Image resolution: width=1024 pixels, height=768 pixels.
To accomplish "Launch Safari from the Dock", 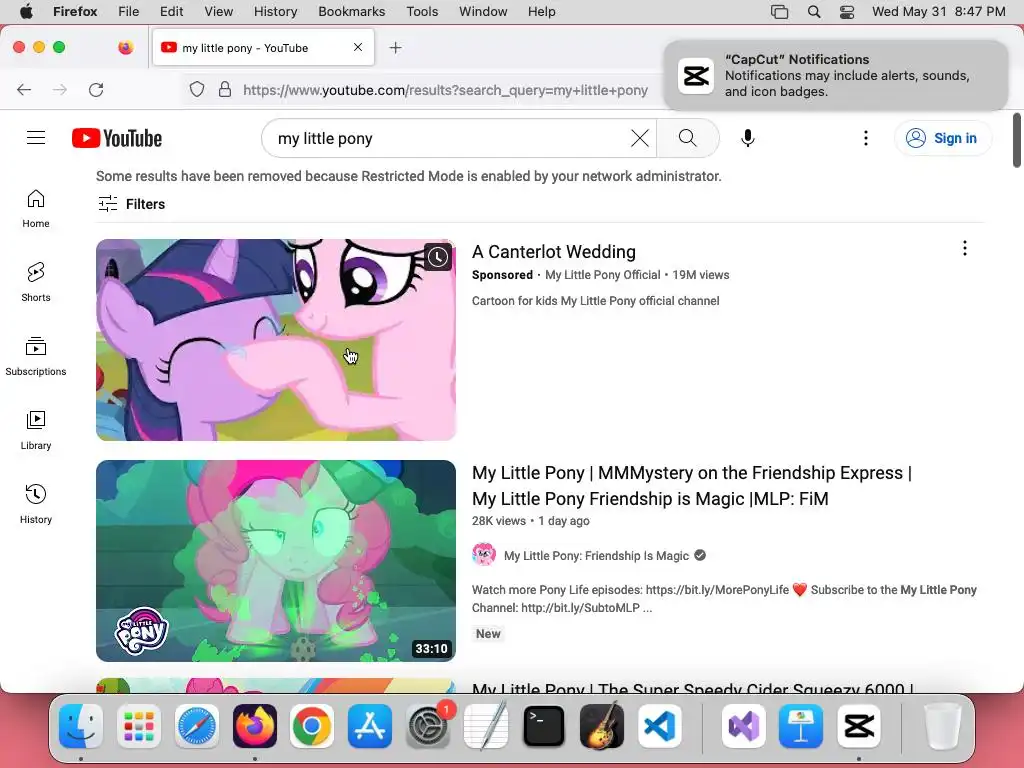I will click(x=197, y=726).
